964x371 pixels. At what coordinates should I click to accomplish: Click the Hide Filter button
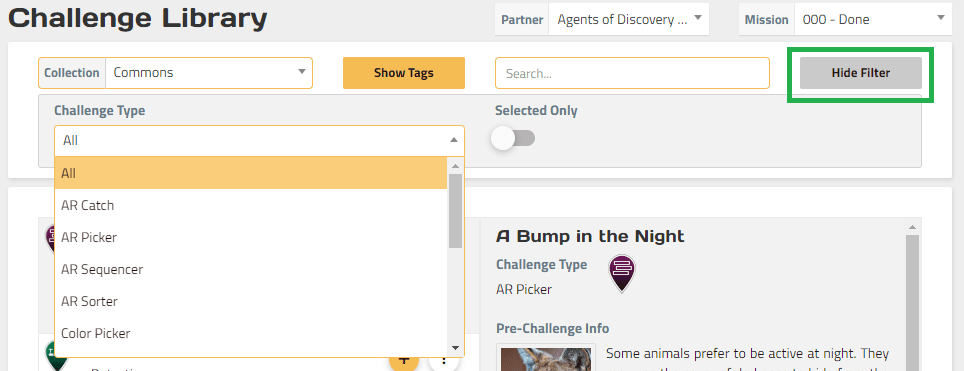click(x=860, y=73)
